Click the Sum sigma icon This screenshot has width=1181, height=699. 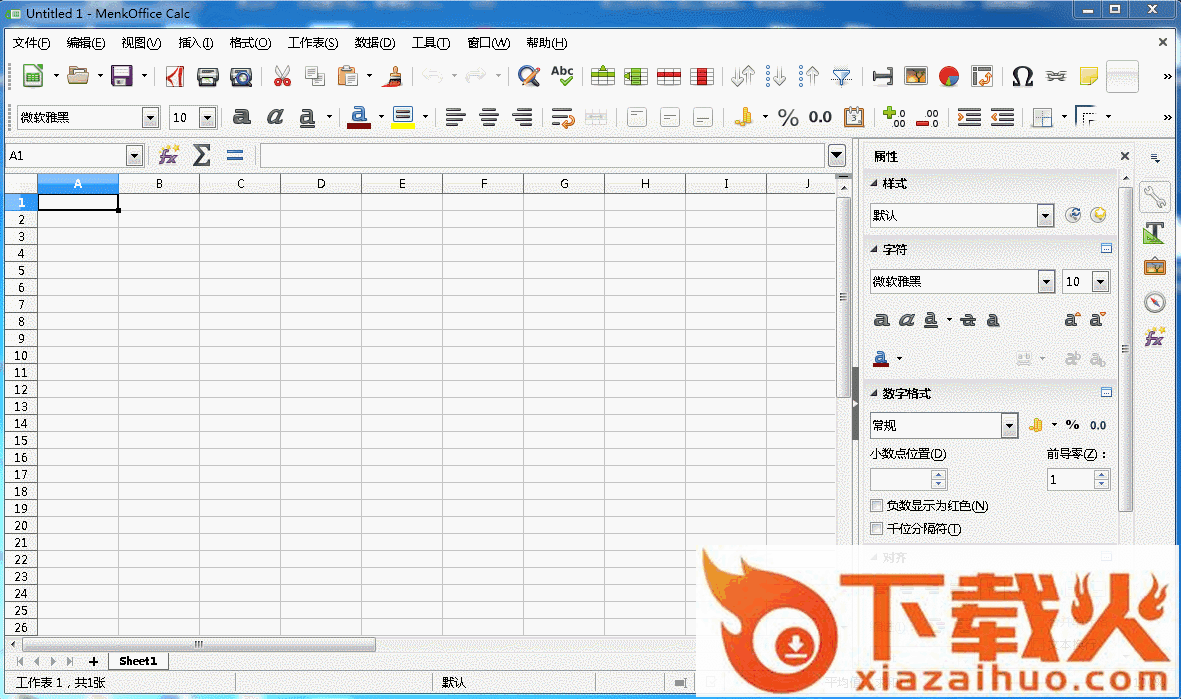pos(201,155)
